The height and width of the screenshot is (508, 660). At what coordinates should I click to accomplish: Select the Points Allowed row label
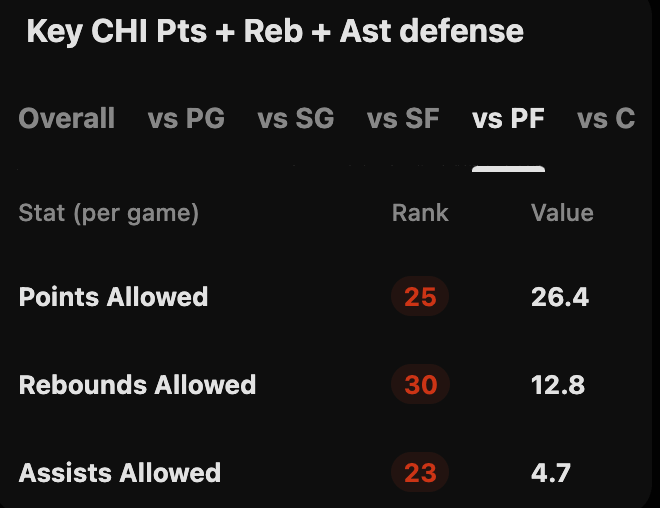[113, 297]
